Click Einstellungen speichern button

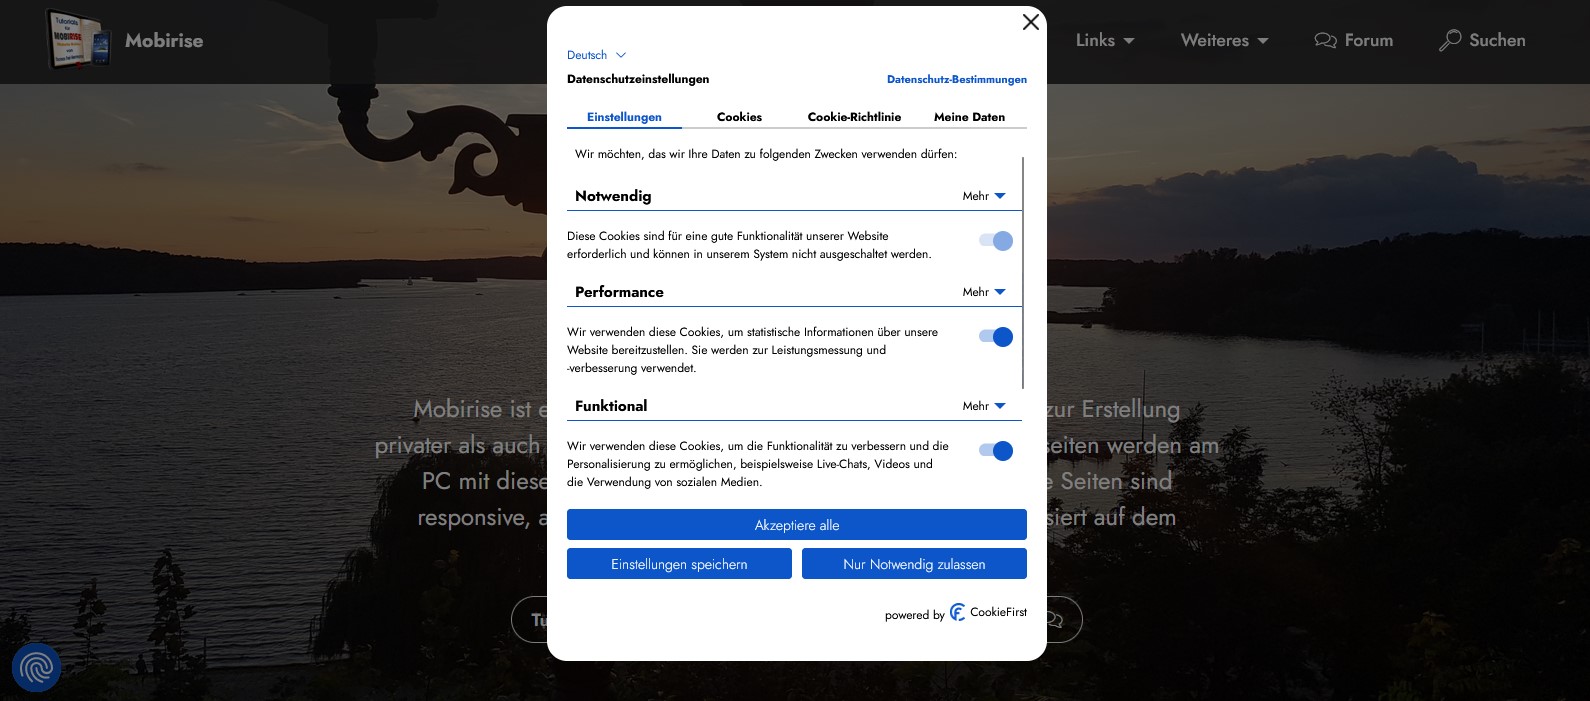click(x=679, y=564)
